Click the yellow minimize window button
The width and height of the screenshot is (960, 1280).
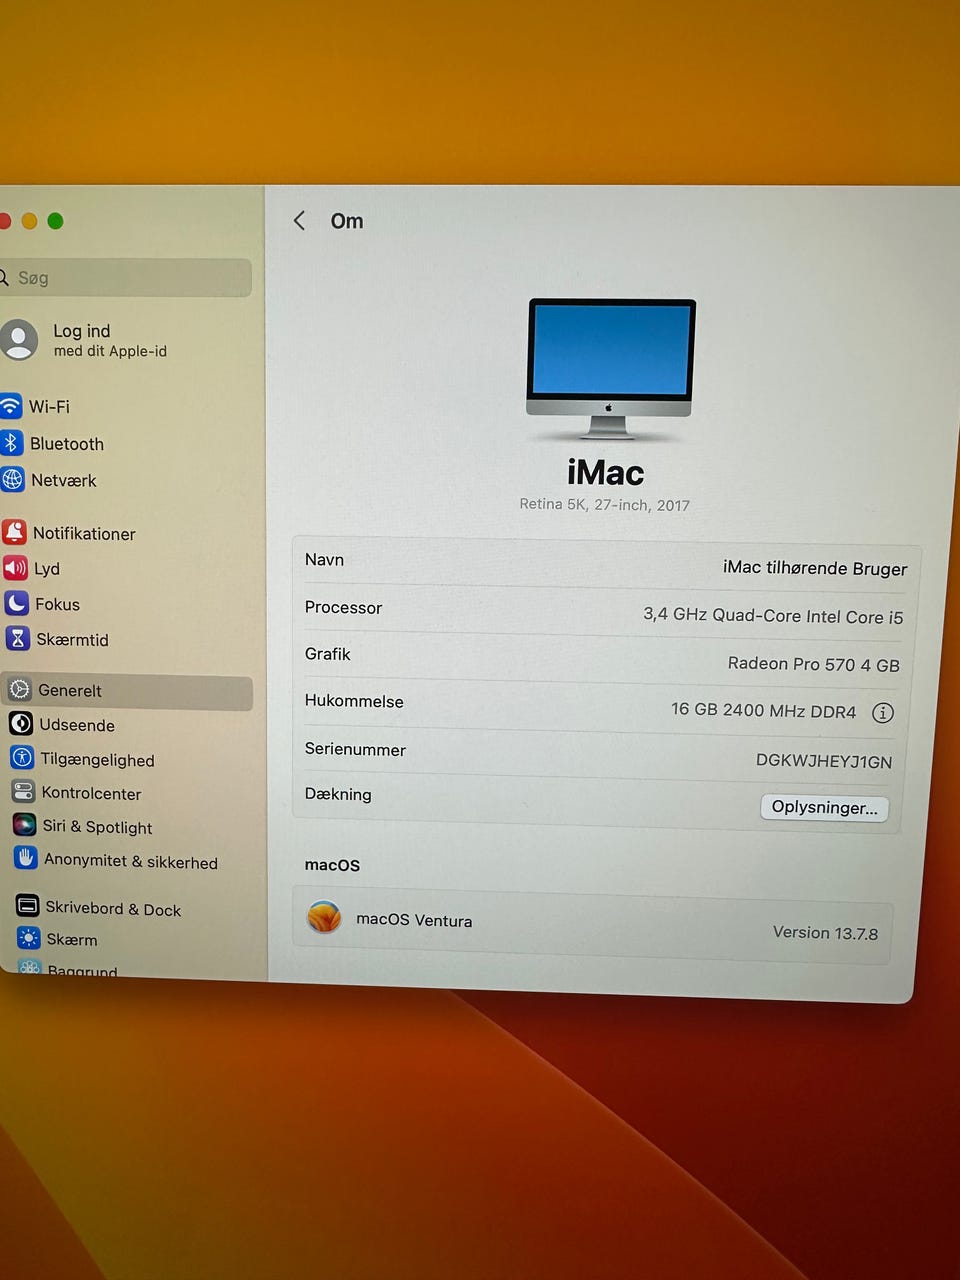29,221
